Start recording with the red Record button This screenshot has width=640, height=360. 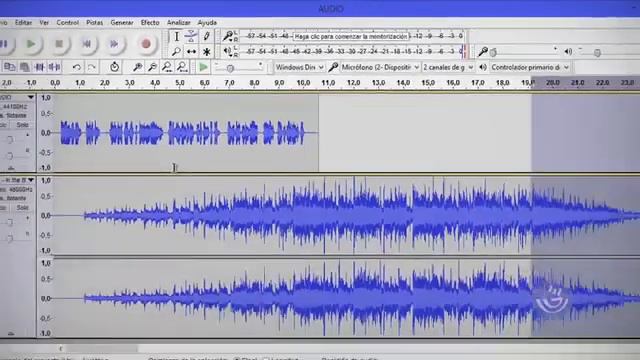coord(146,44)
